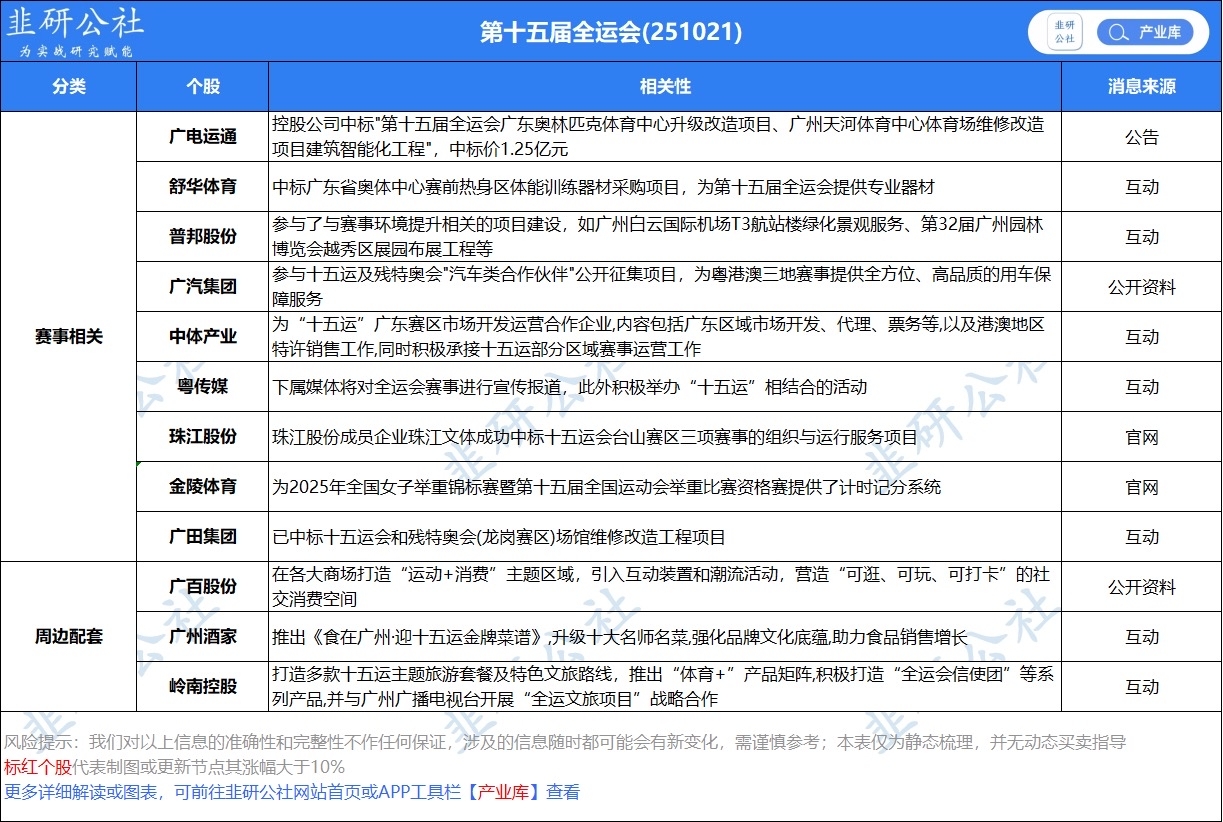The width and height of the screenshot is (1223, 822).
Task: Click the 周边配套 category cell
Action: tap(69, 637)
